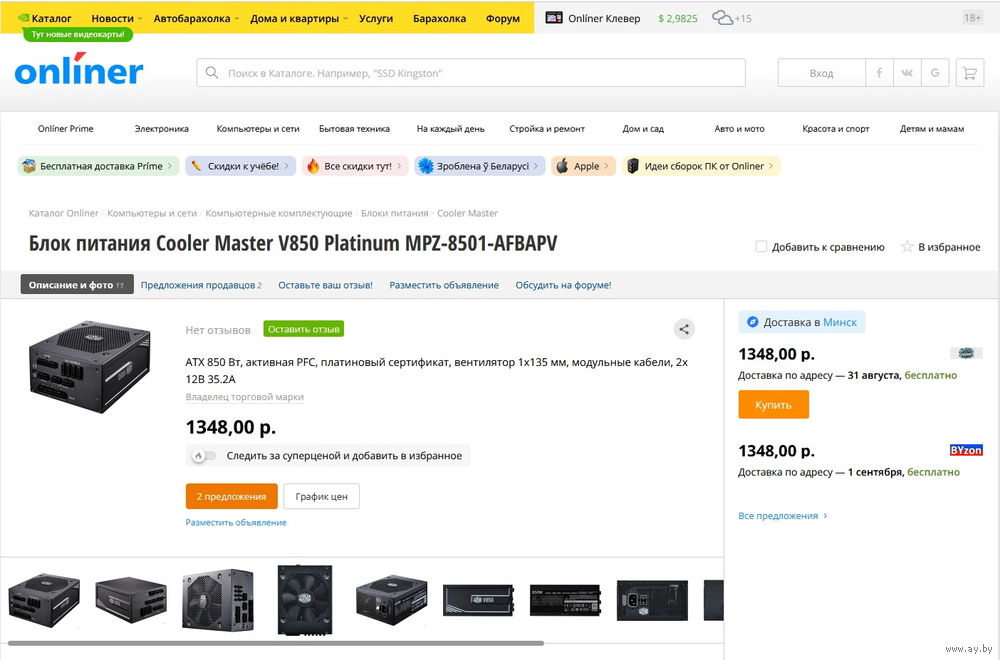Click the catalog search field
The width and height of the screenshot is (1000, 660).
(x=471, y=73)
